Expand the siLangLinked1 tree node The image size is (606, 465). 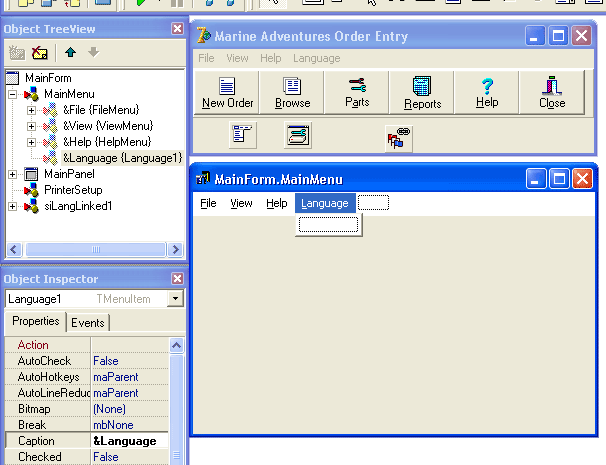pos(13,206)
